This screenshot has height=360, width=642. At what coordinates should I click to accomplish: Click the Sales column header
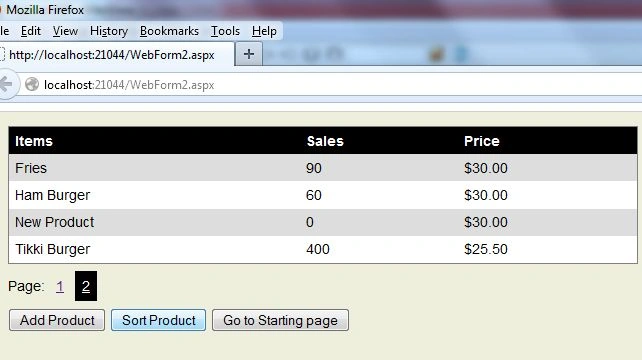coord(325,141)
